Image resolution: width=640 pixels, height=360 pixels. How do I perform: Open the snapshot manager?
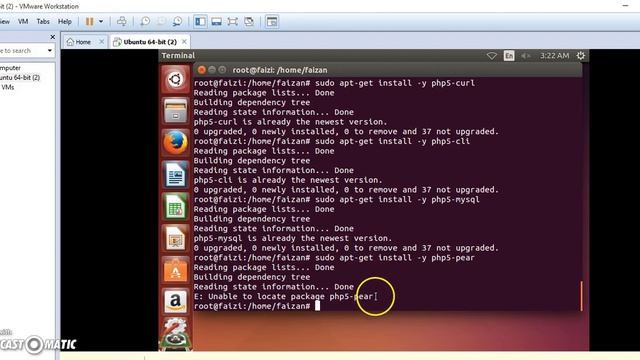click(x=177, y=22)
